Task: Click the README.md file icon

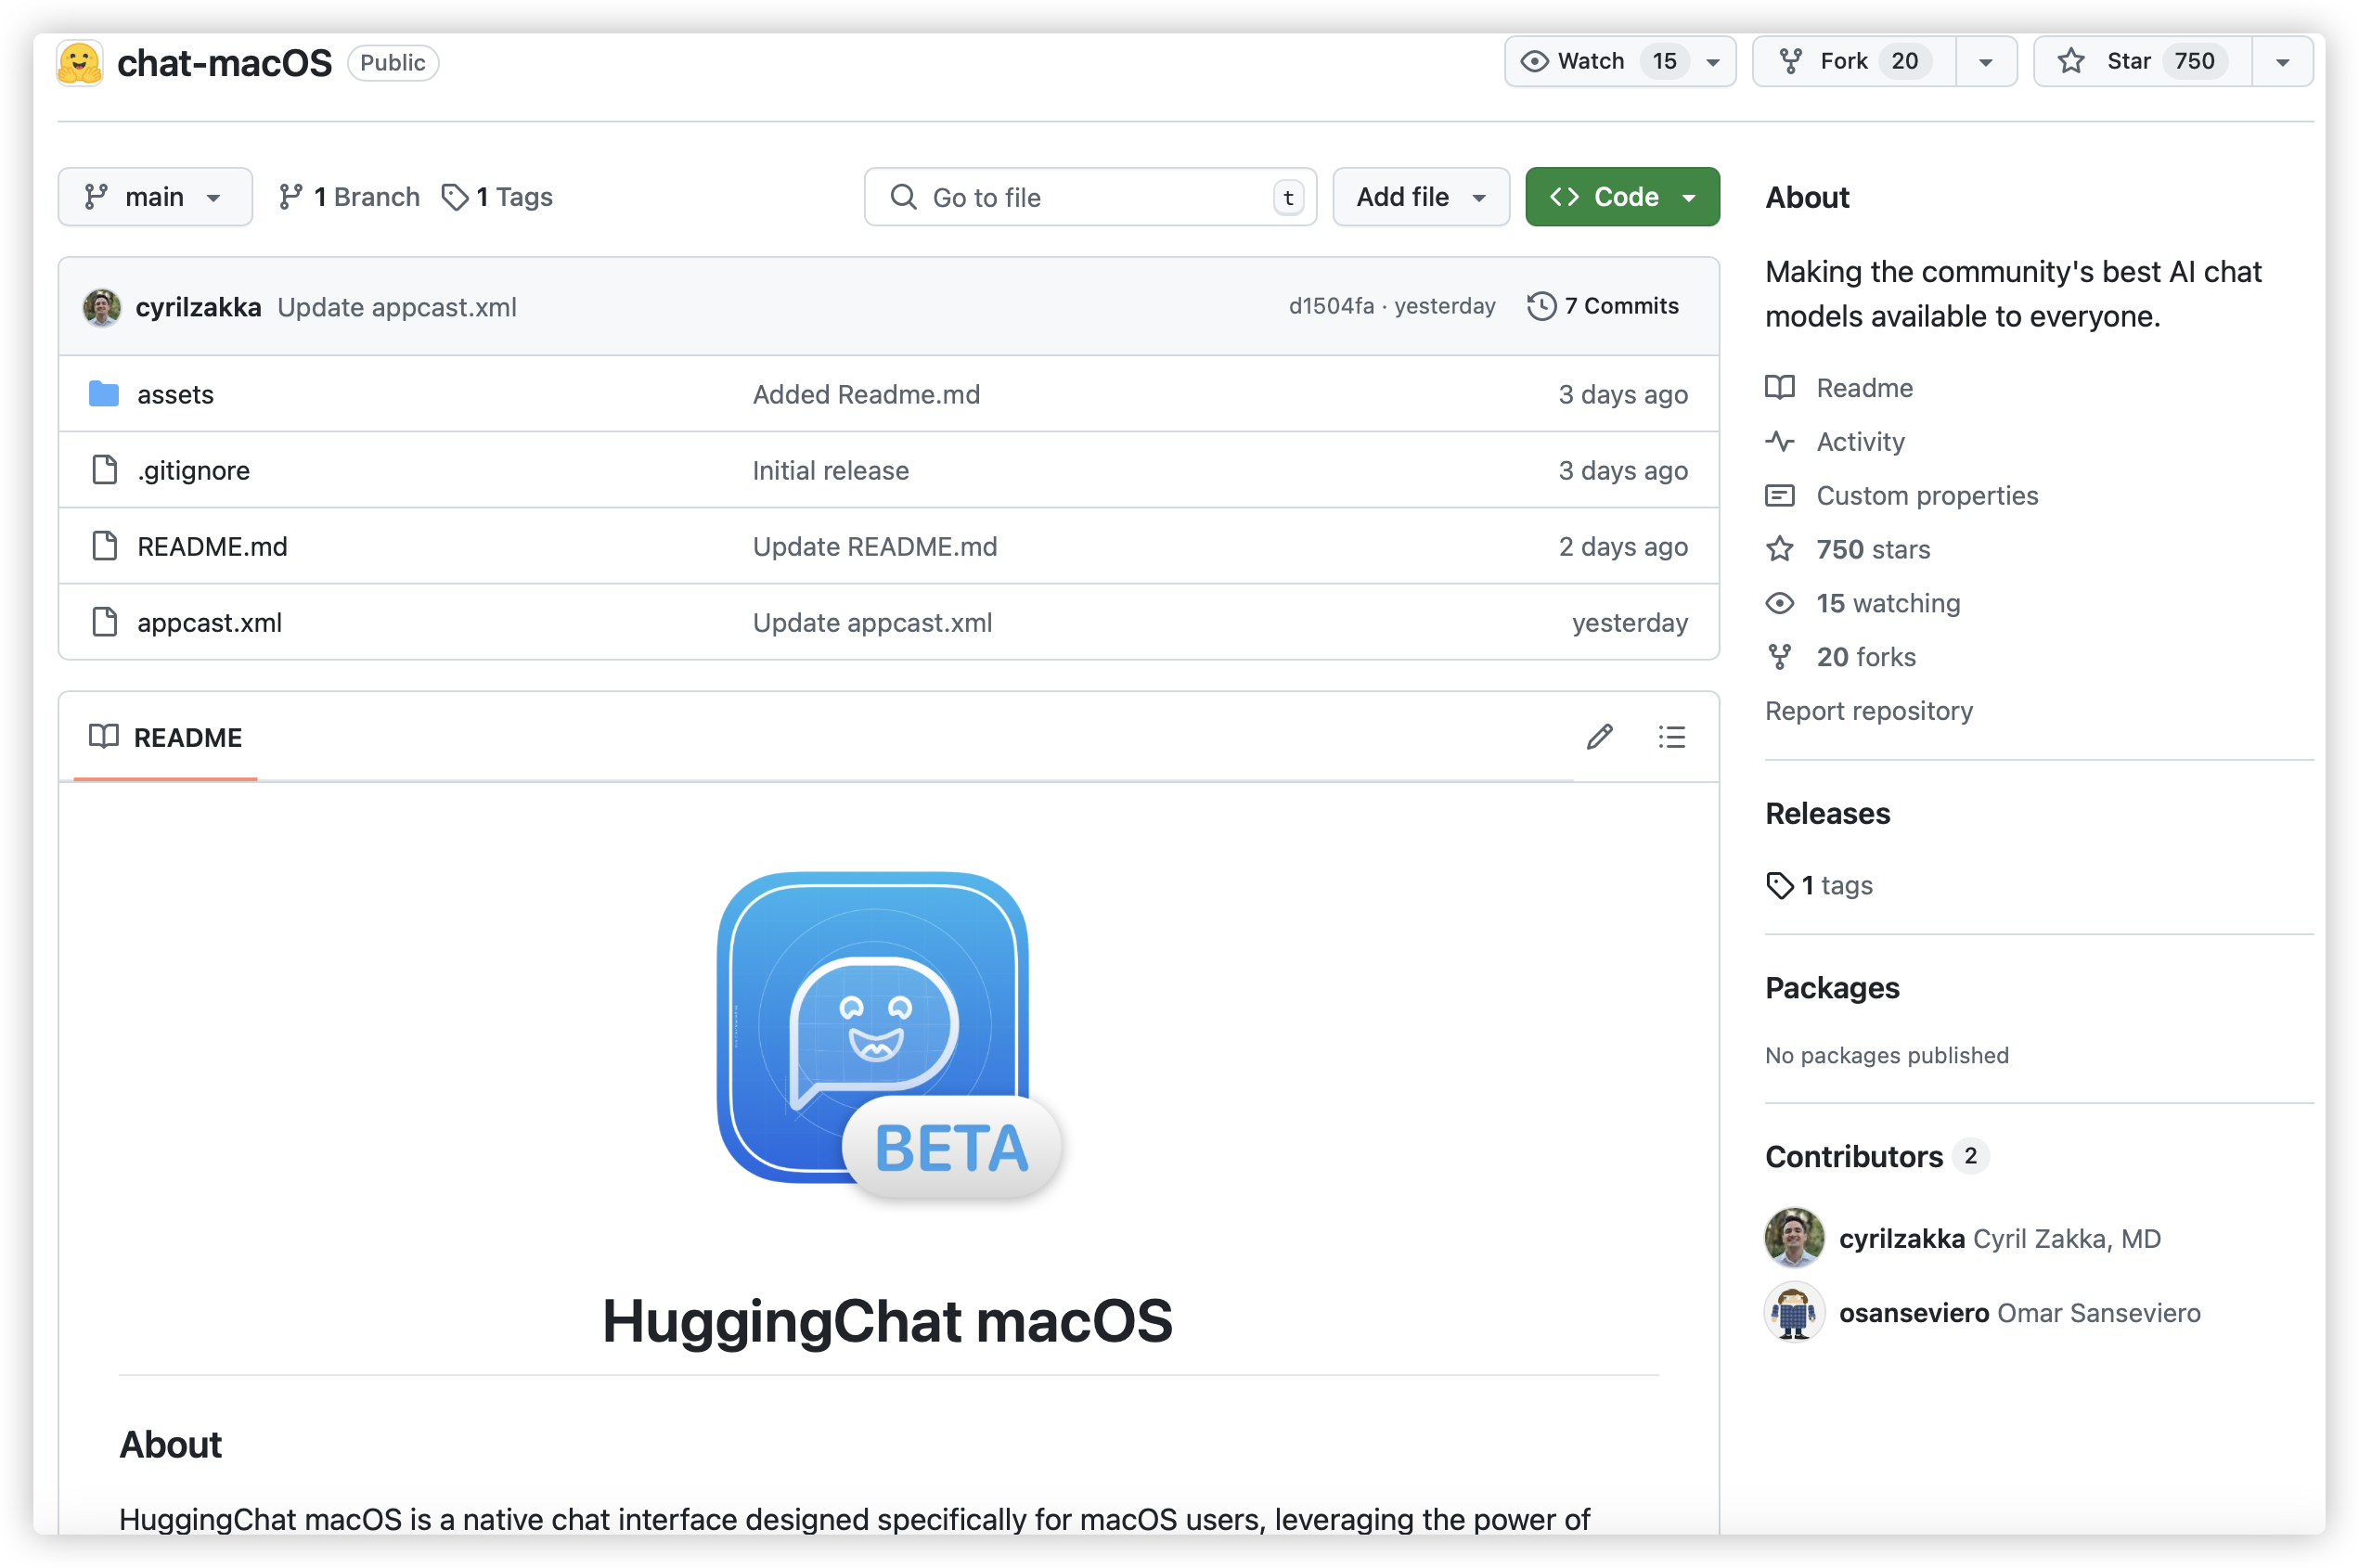Action: (104, 546)
